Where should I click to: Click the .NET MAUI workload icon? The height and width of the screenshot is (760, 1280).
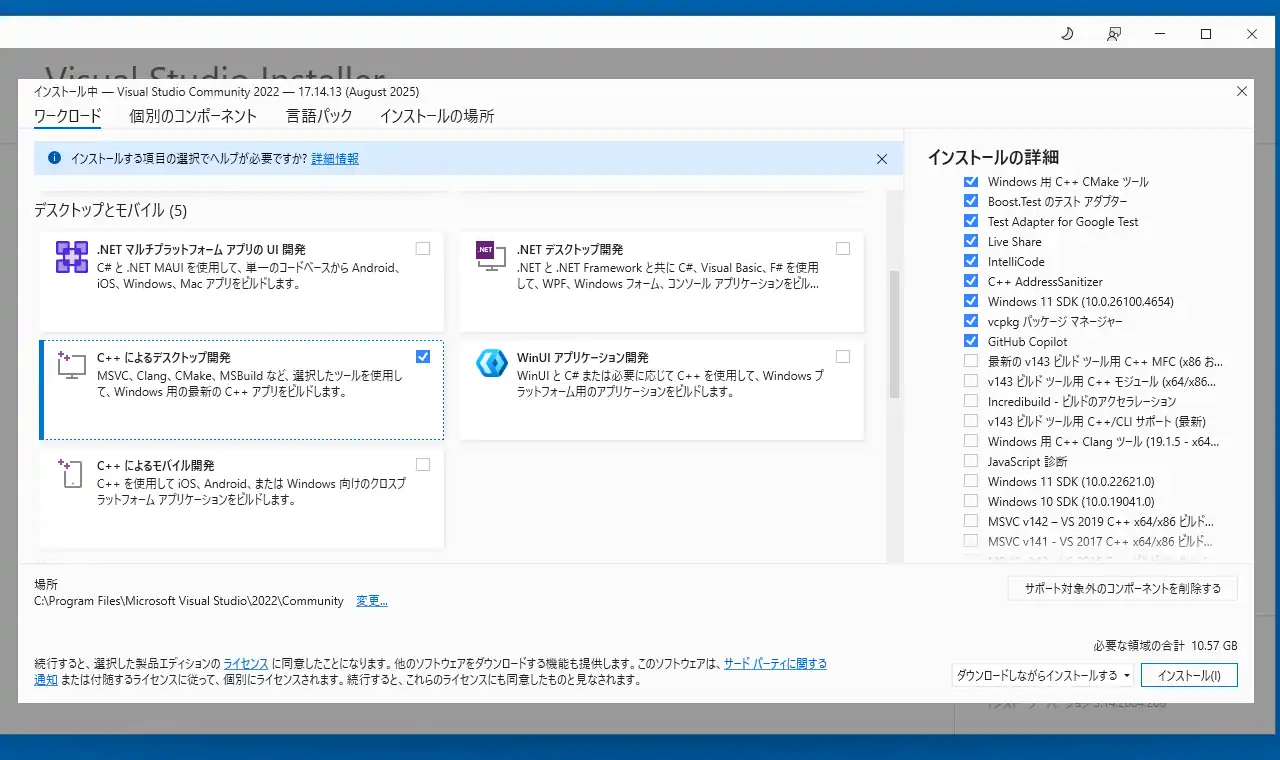click(x=72, y=257)
